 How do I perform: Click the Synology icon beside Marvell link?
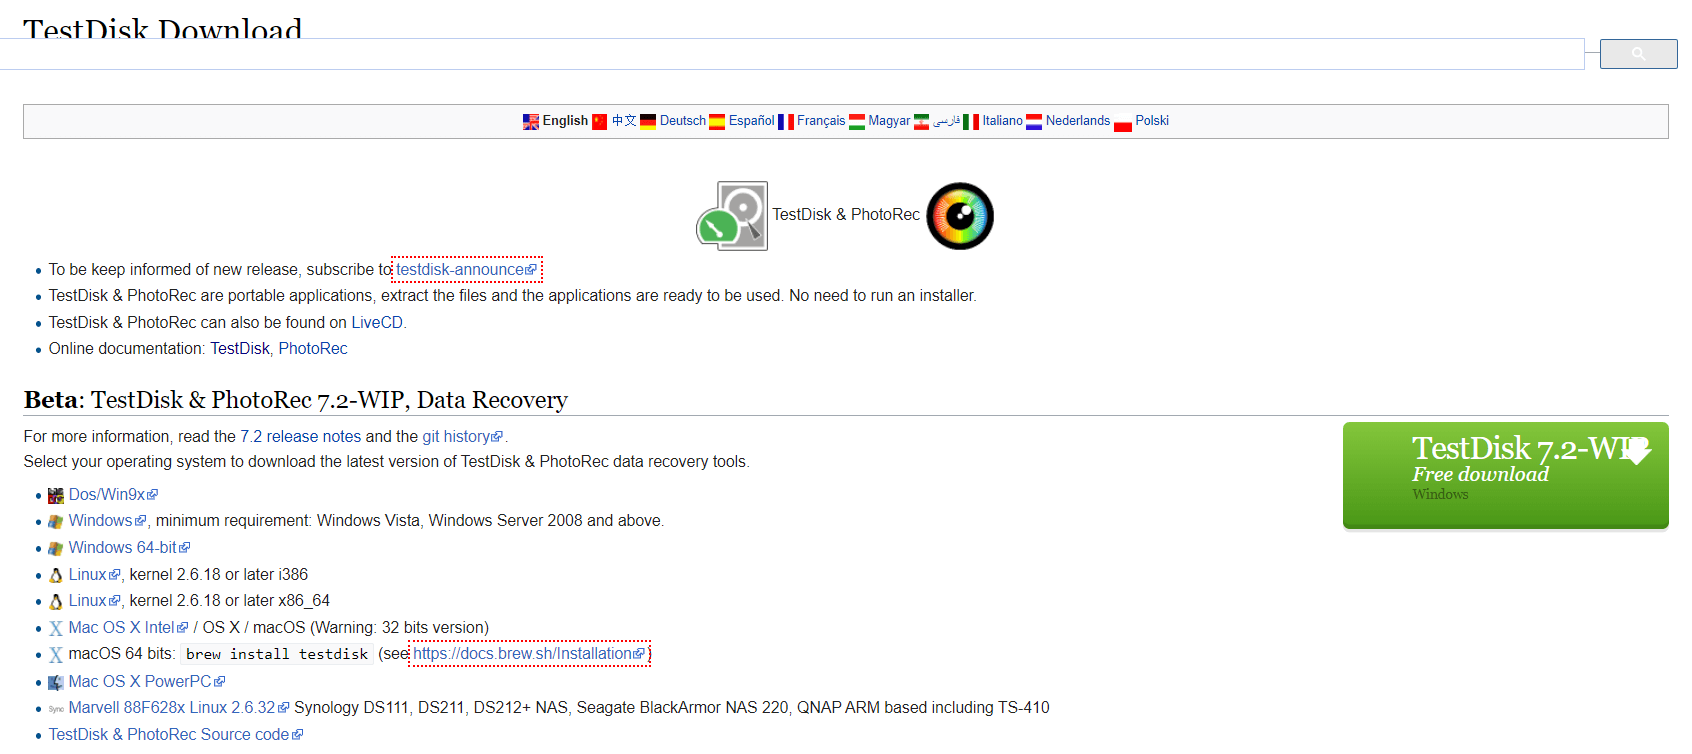[56, 708]
